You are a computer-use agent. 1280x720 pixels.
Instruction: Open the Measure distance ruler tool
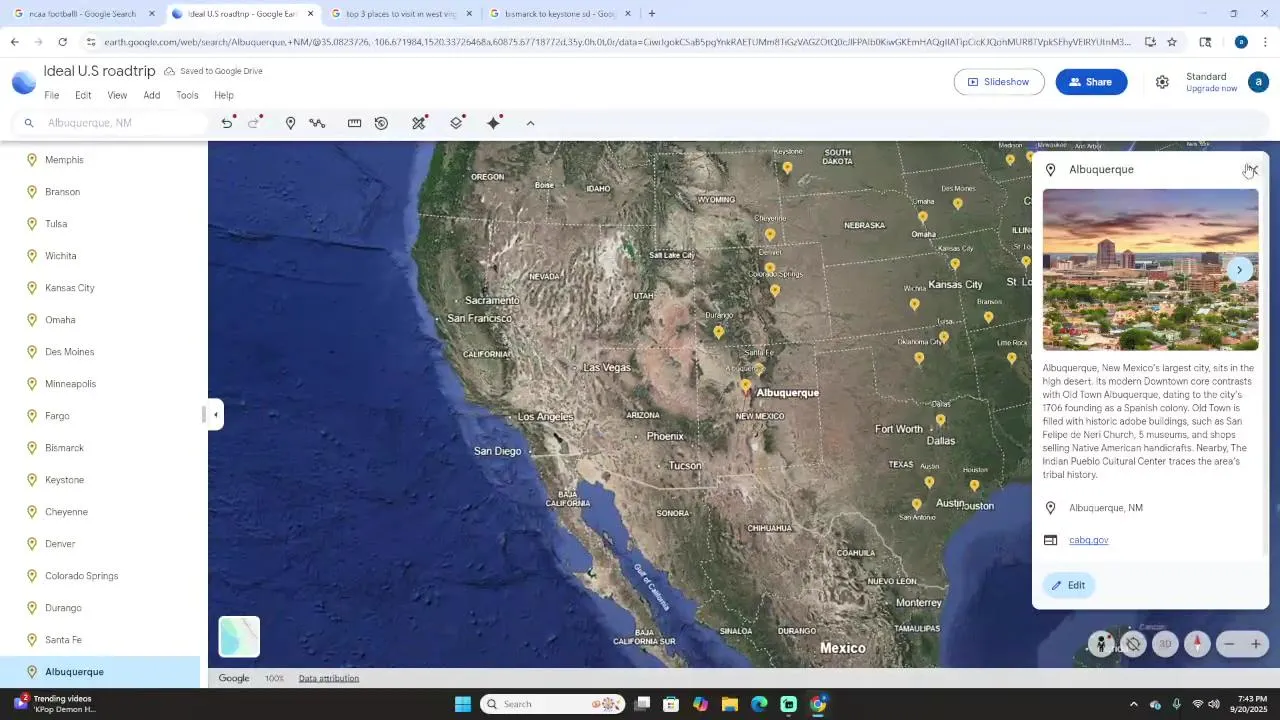354,123
